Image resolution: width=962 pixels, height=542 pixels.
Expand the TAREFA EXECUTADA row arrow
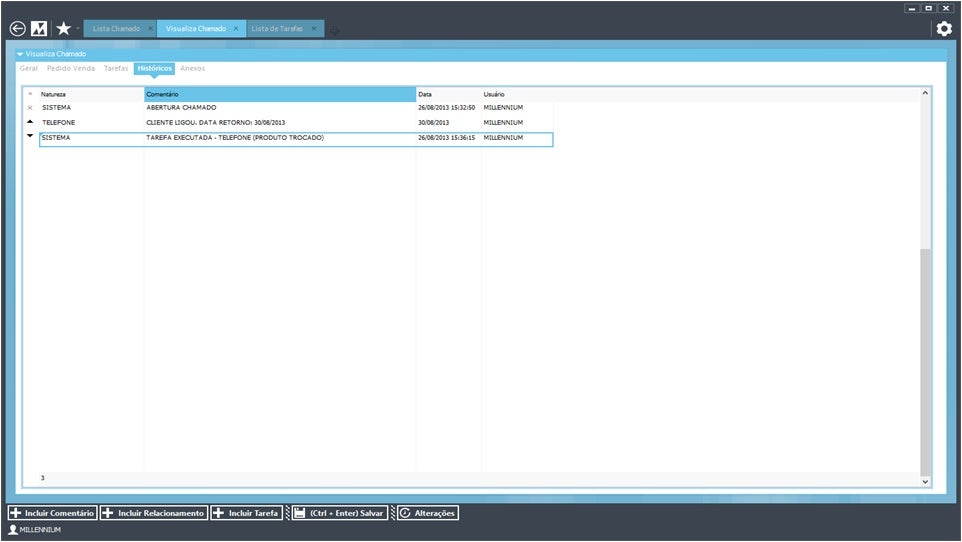(x=30, y=136)
